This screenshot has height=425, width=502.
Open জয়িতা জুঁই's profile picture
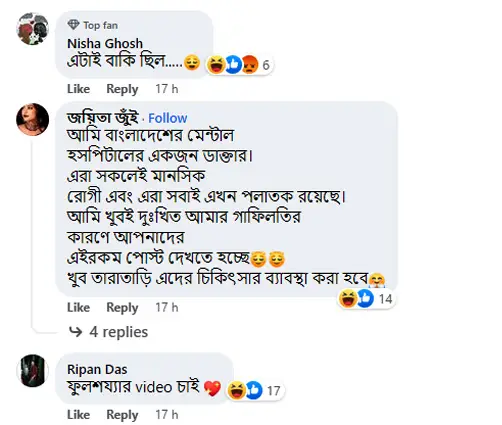33,119
